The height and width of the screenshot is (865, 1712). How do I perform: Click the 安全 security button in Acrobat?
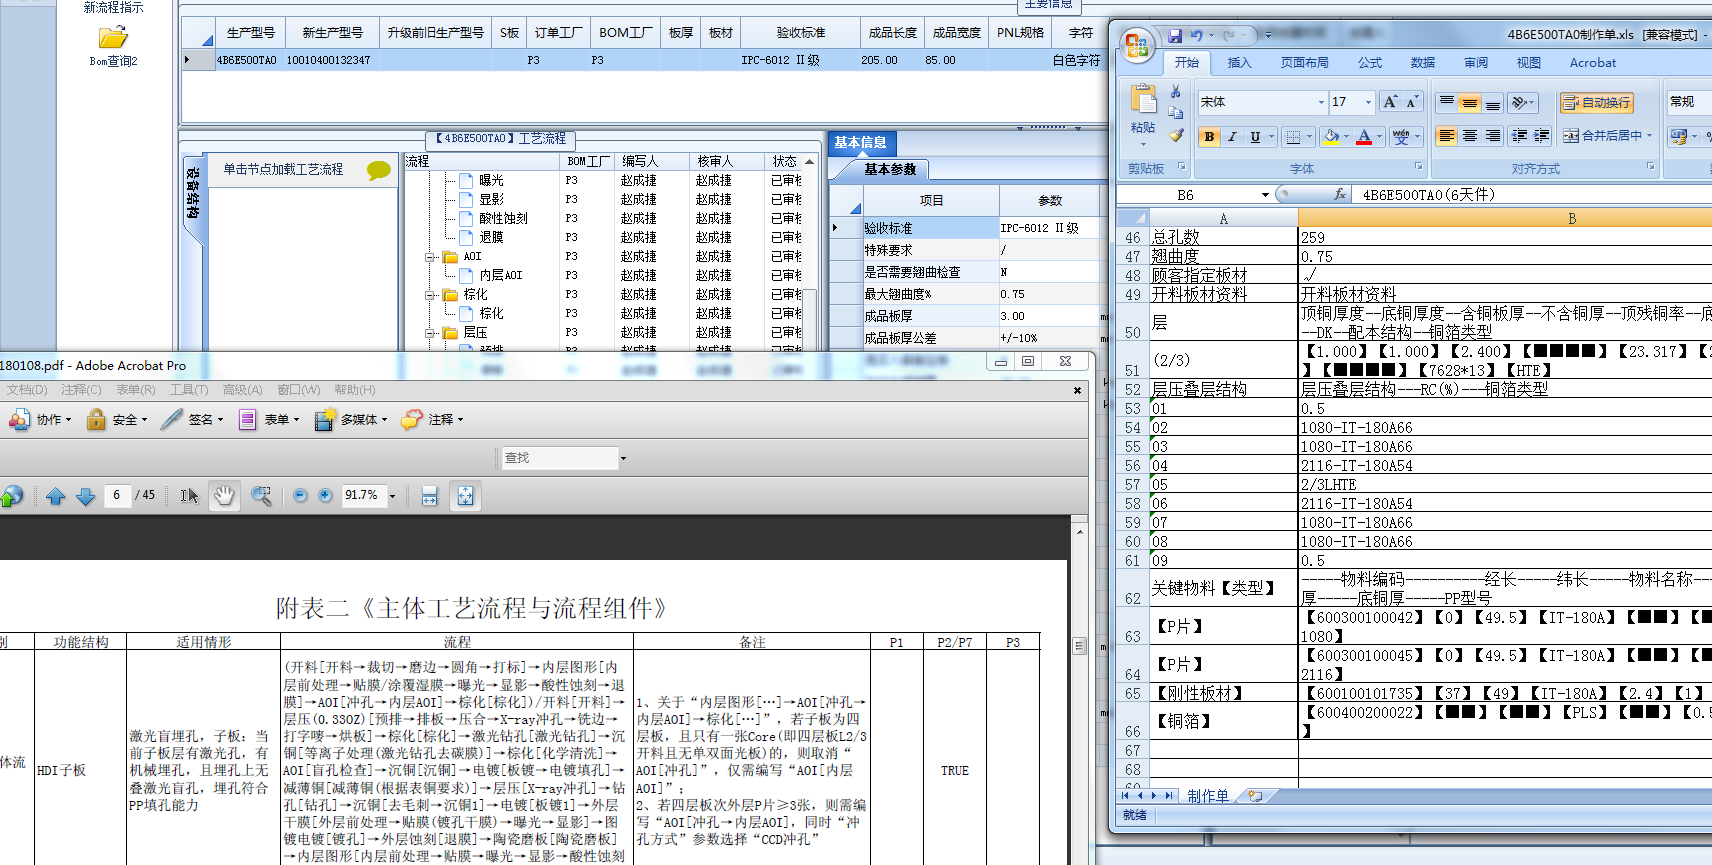(117, 420)
